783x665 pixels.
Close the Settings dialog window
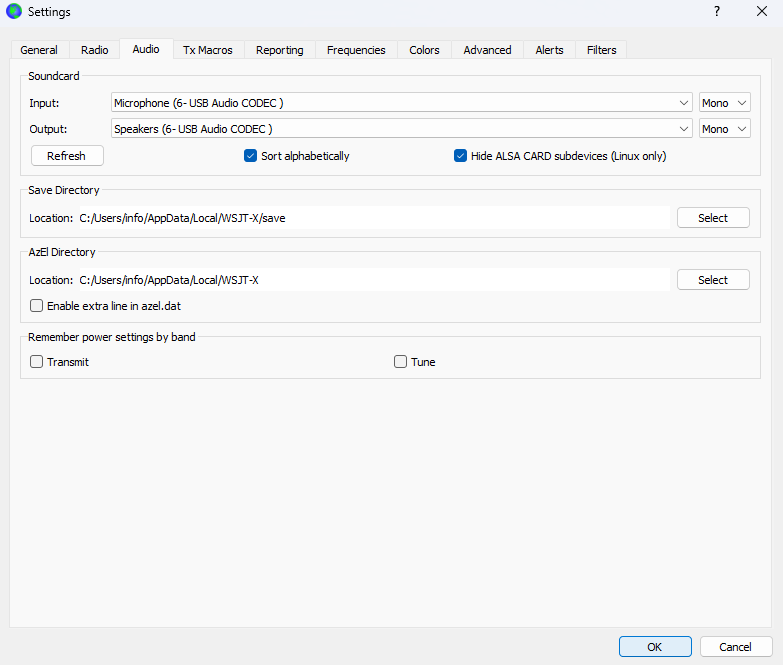point(761,12)
